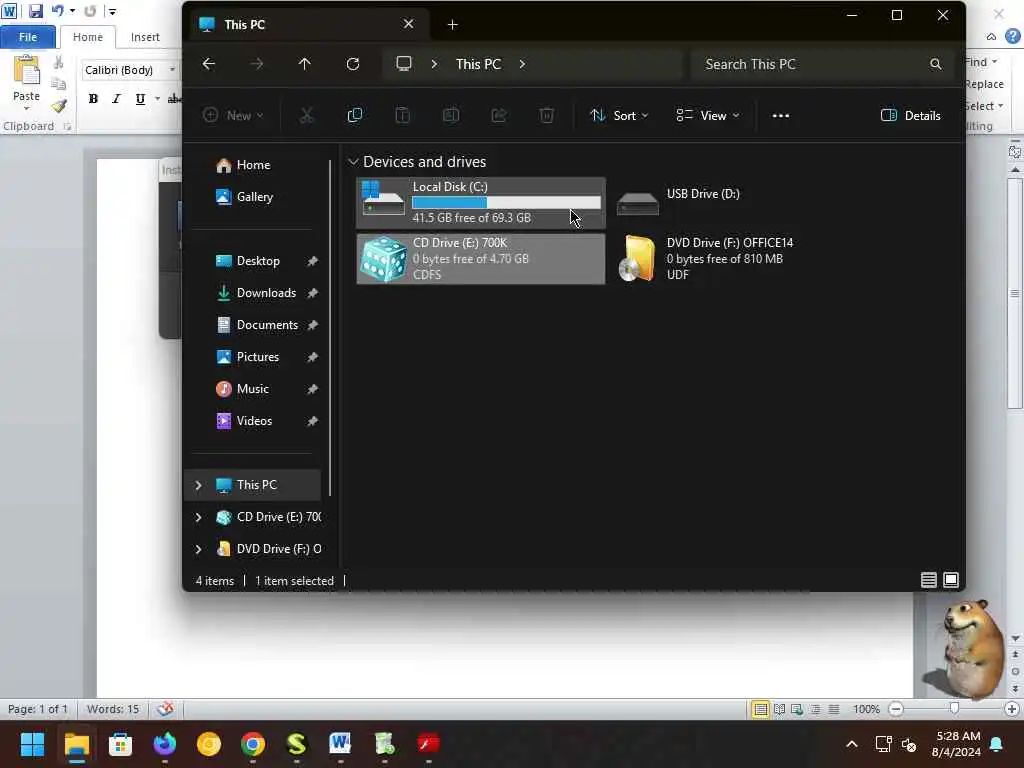Viewport: 1024px width, 768px height.
Task: Open the Videos quick access folder
Action: (x=255, y=421)
